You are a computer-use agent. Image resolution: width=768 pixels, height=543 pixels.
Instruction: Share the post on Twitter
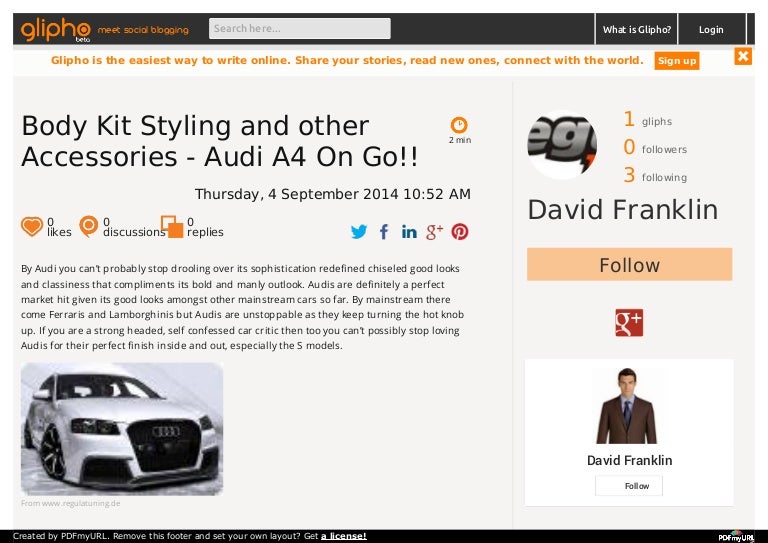(x=359, y=232)
